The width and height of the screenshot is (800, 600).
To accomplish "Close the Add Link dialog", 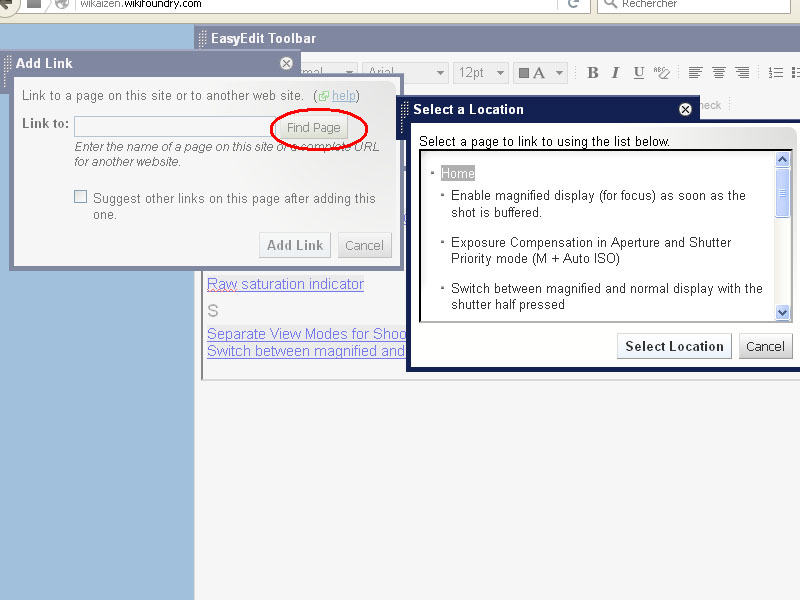I will tap(286, 63).
